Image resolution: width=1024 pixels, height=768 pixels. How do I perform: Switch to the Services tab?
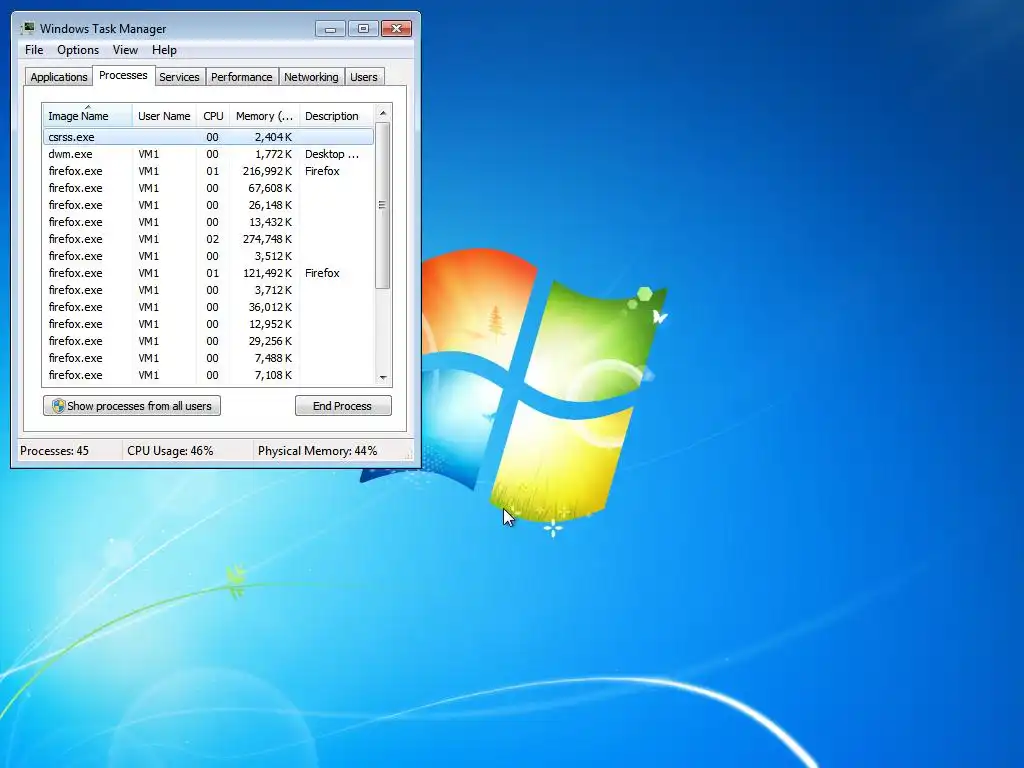click(x=180, y=77)
